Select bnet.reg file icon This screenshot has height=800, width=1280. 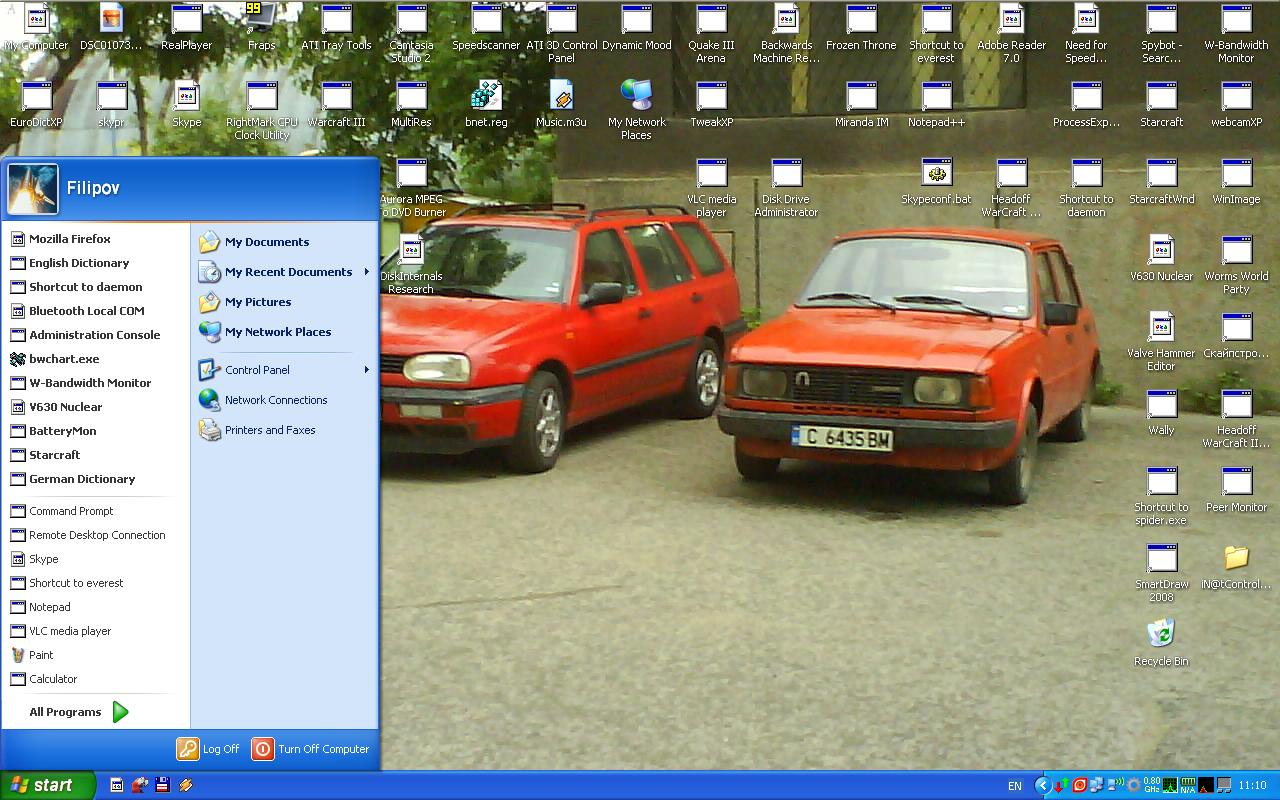coord(487,105)
